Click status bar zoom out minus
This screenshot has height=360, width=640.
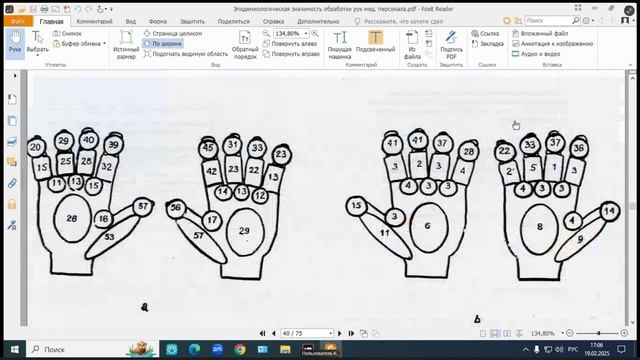tap(570, 333)
